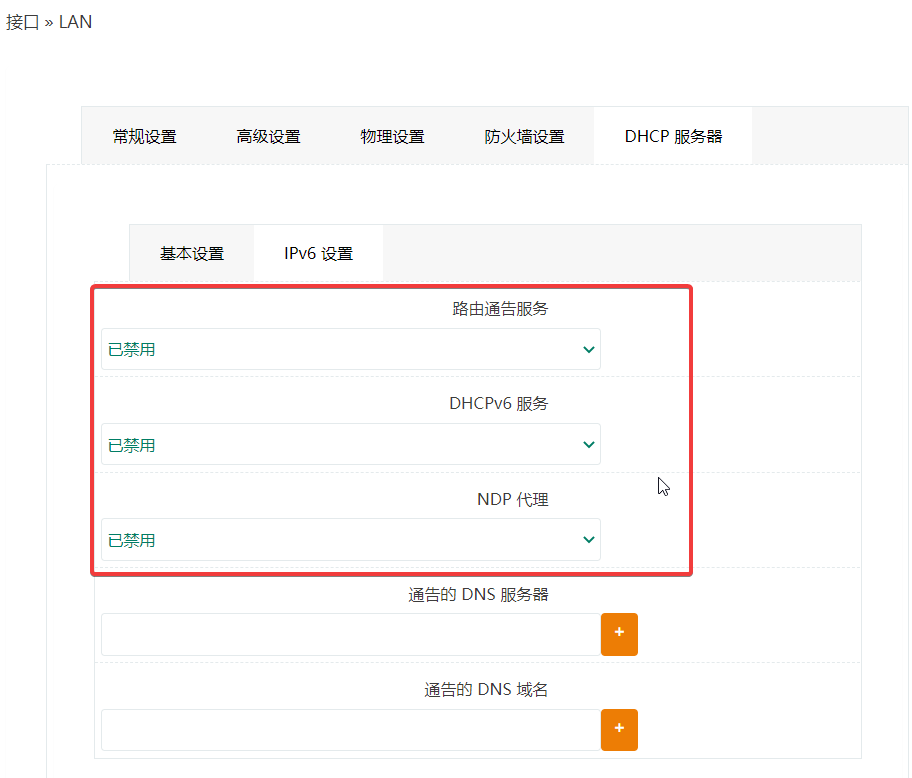Focus the 通告的 DNS 服务器 input field
Screen dimensions: 912x778
(x=350, y=634)
